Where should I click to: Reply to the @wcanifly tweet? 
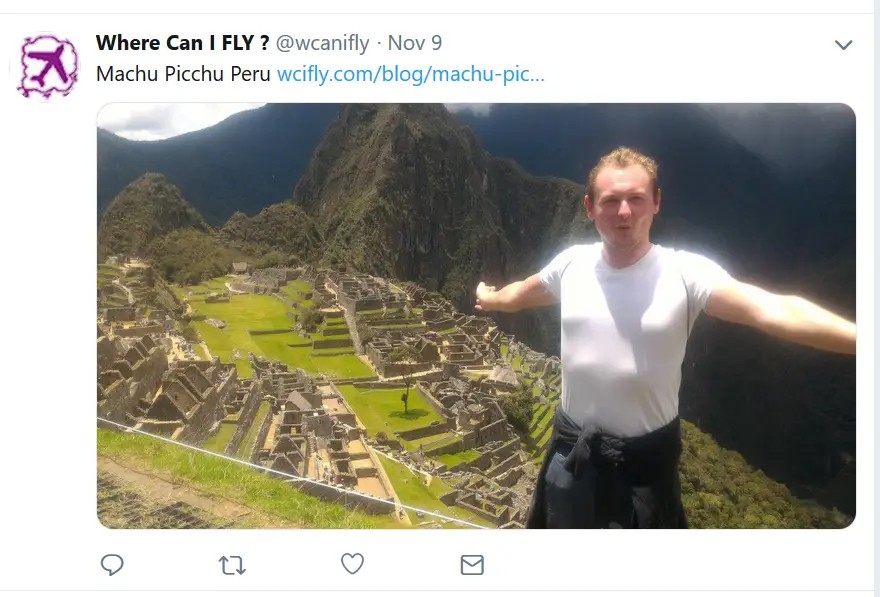point(112,564)
